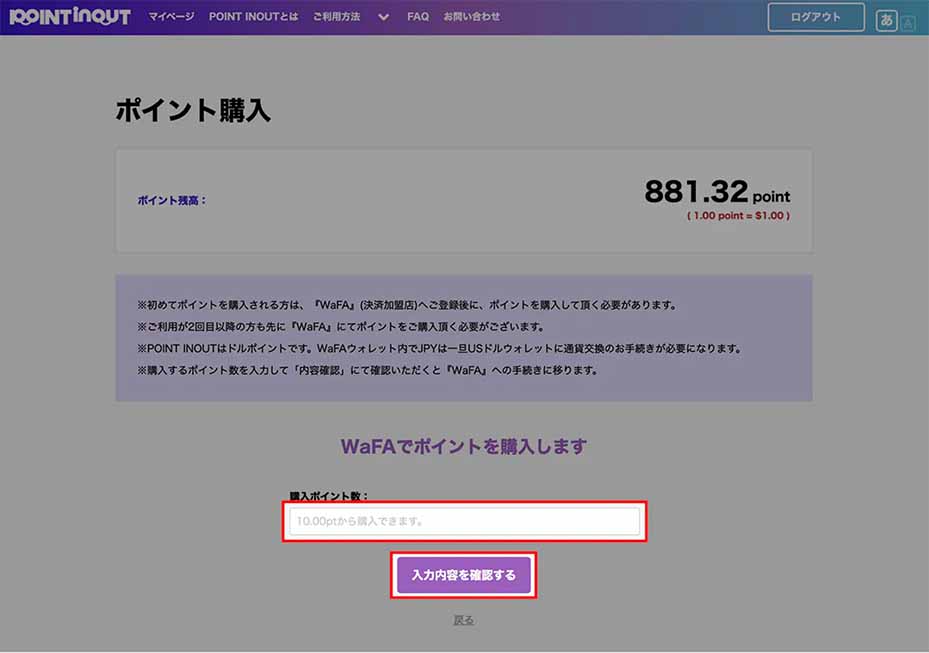
Task: Click the ポイント購入 page heading
Action: (x=193, y=110)
